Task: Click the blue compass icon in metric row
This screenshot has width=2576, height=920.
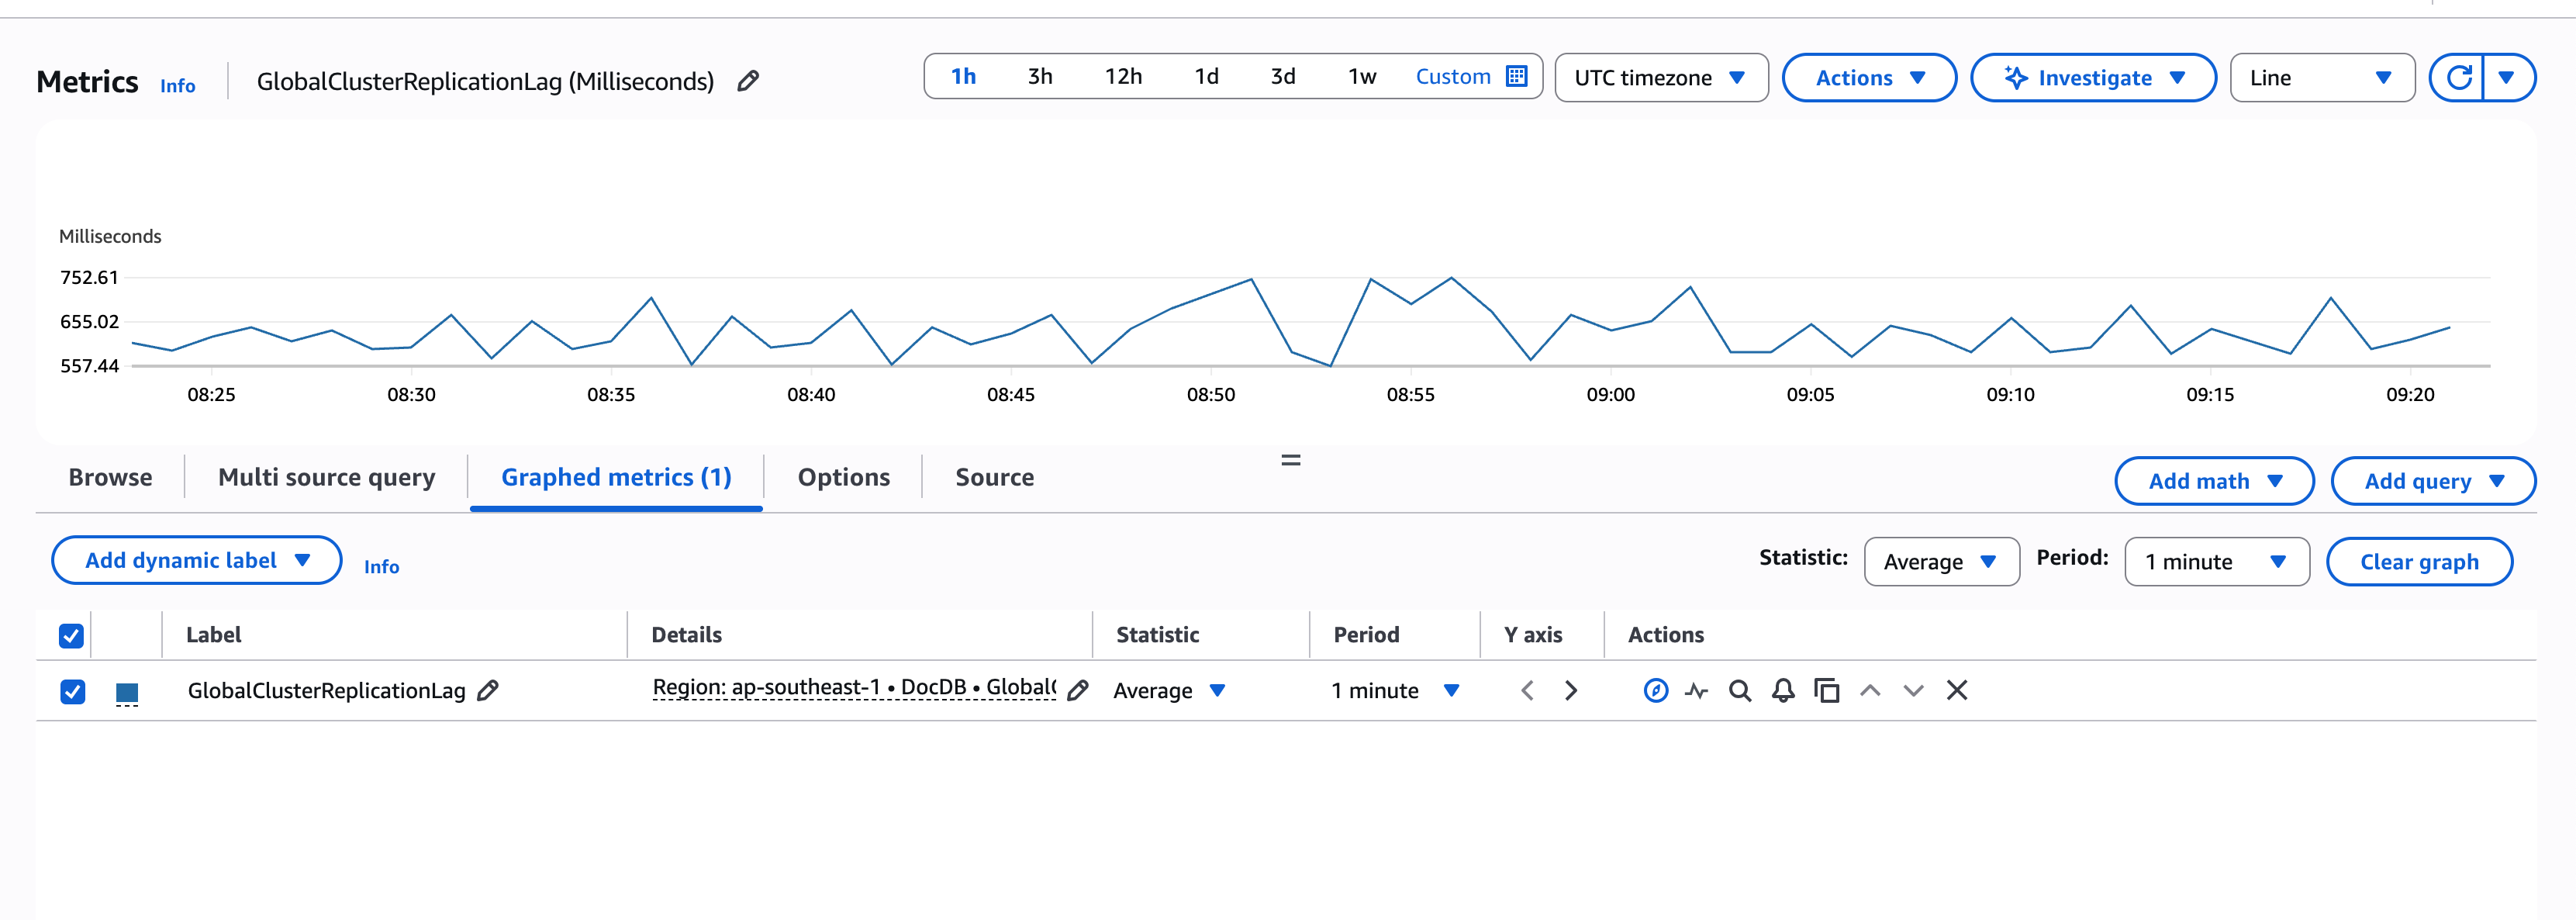Action: coord(1655,690)
